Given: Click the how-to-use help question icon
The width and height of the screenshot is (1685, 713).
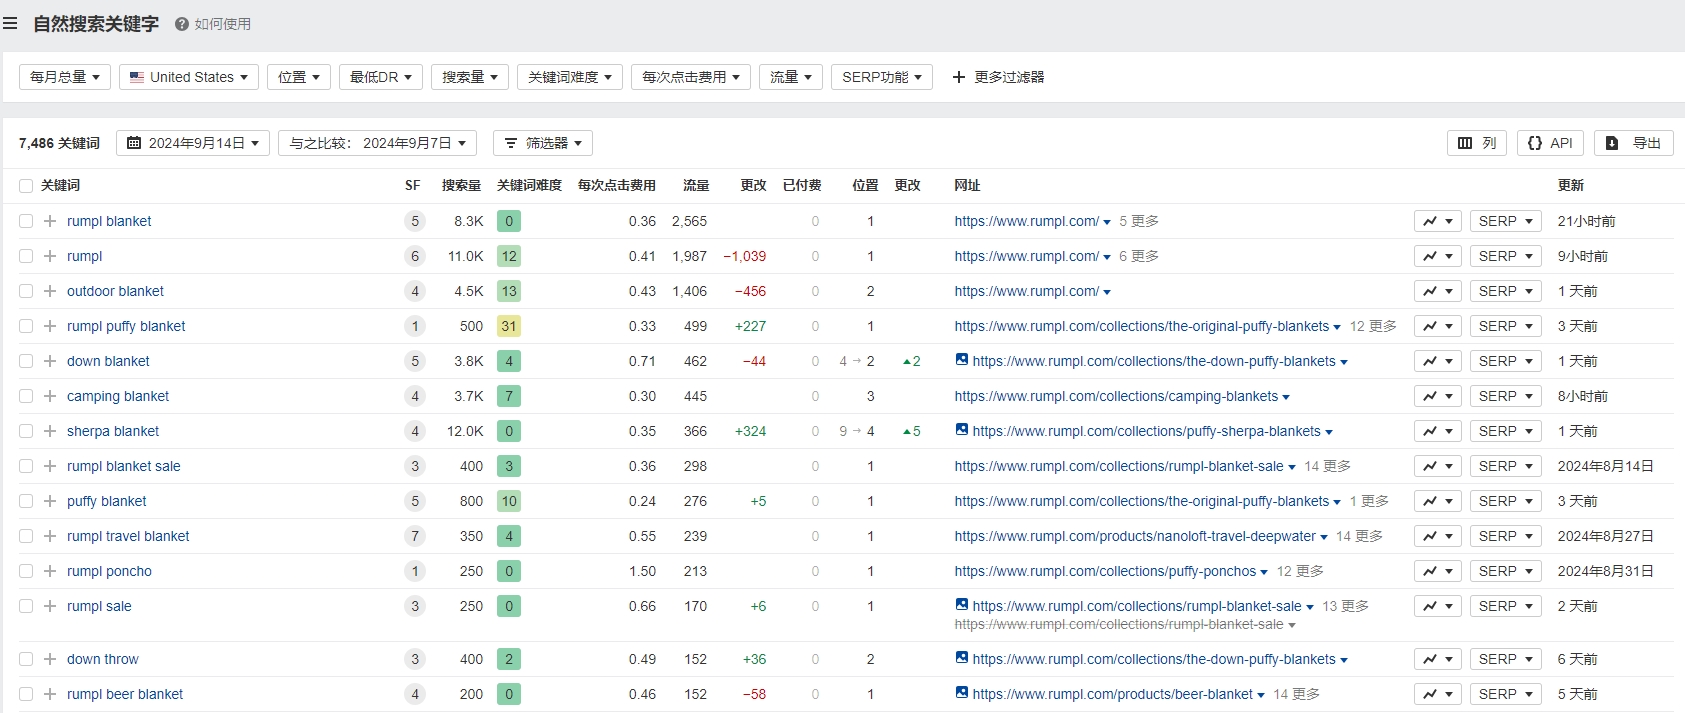Looking at the screenshot, I should click(182, 24).
